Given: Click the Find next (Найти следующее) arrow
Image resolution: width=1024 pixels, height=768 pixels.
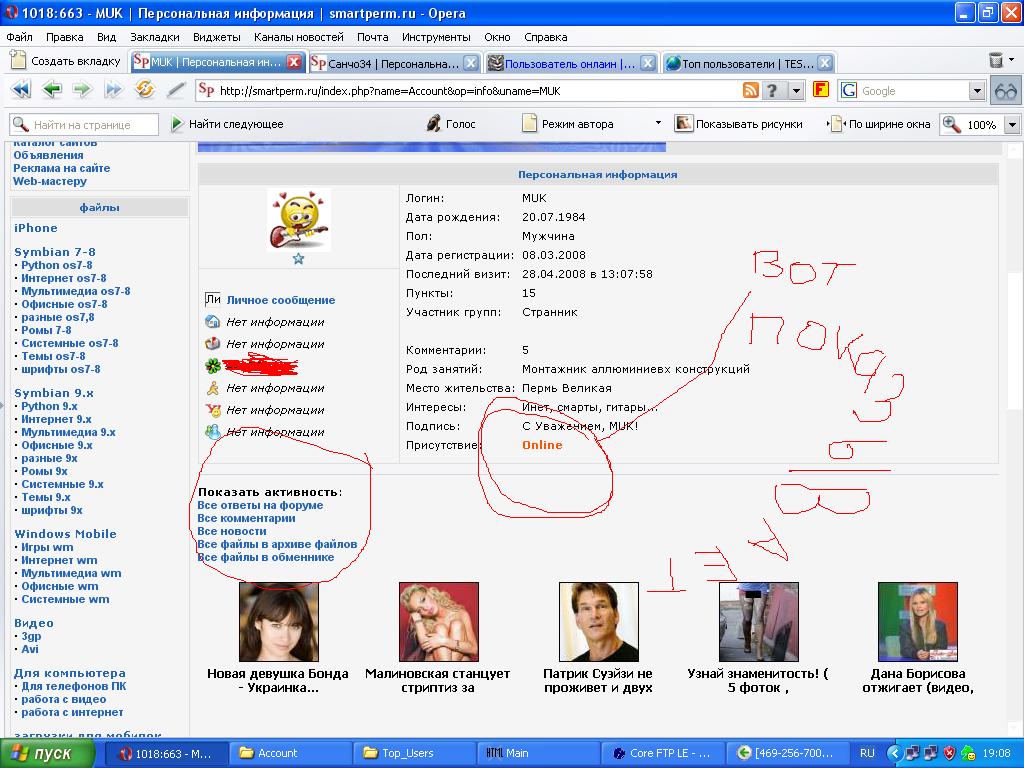Looking at the screenshot, I should click(178, 124).
